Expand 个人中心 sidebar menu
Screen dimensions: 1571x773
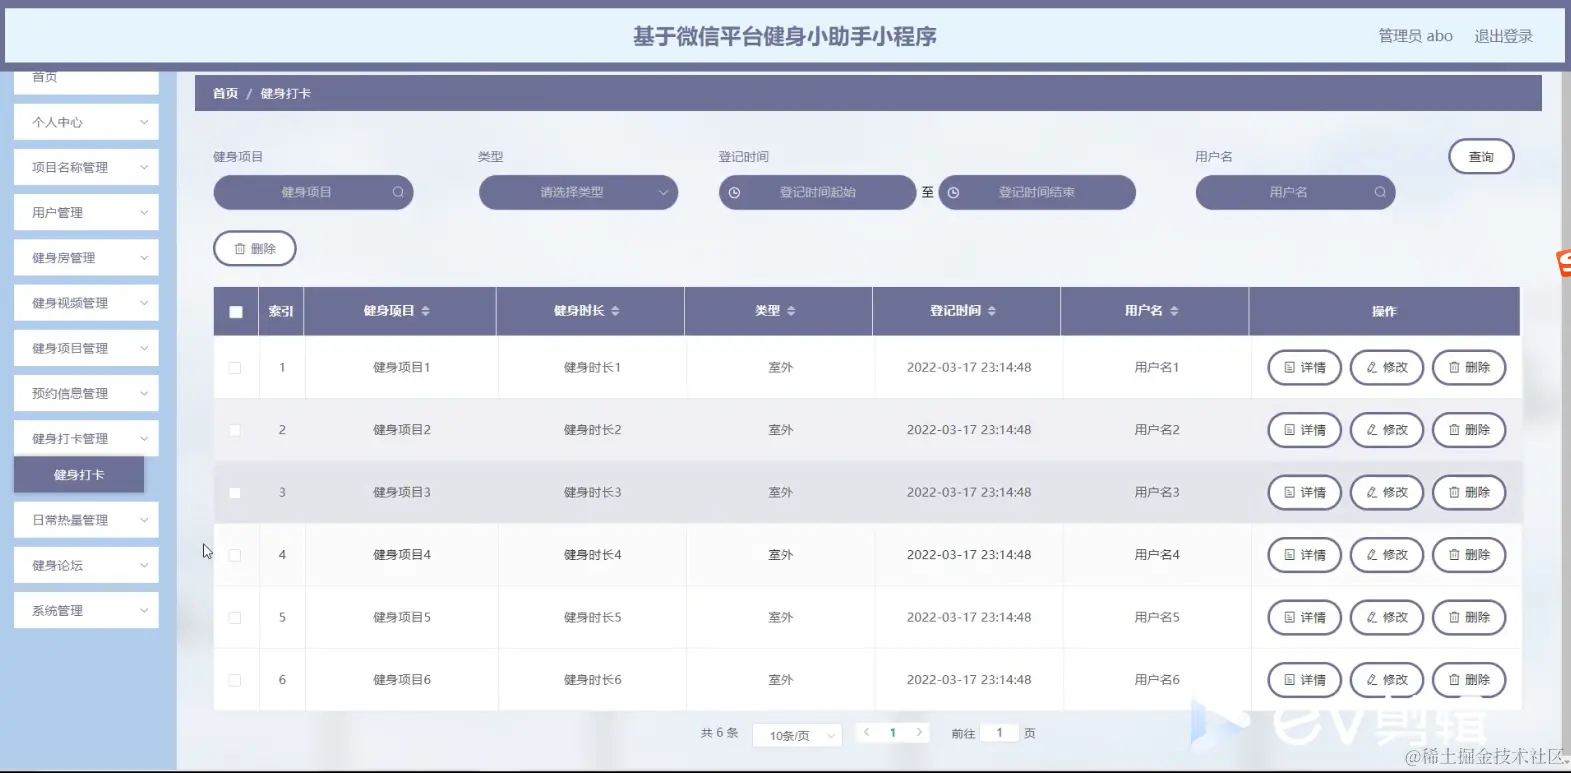tap(86, 122)
